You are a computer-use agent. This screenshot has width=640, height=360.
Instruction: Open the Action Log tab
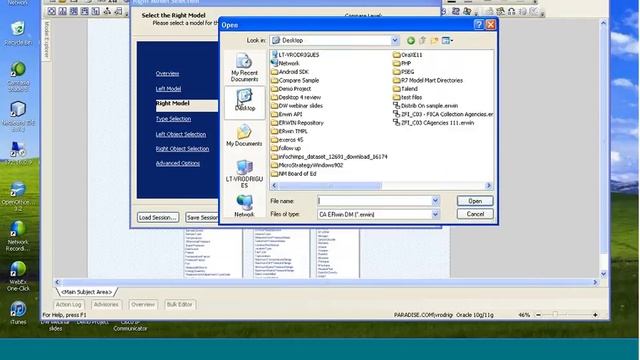coord(69,304)
